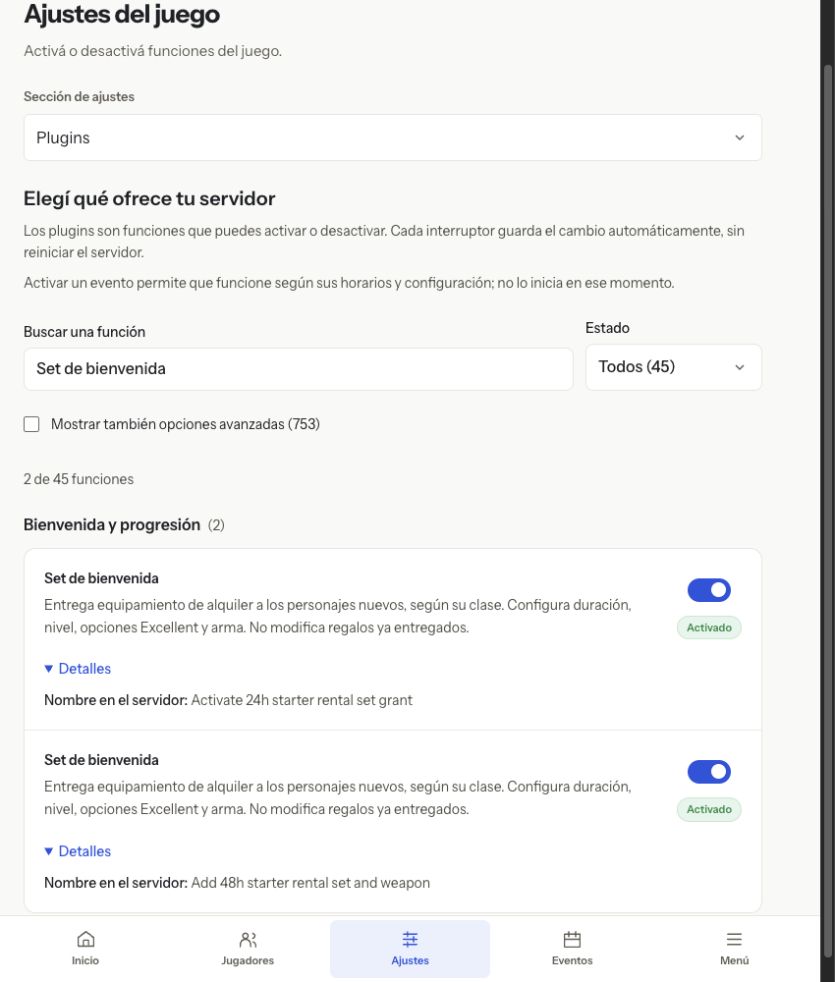Open the Inicio home icon
The width and height of the screenshot is (835, 982).
(x=85, y=939)
